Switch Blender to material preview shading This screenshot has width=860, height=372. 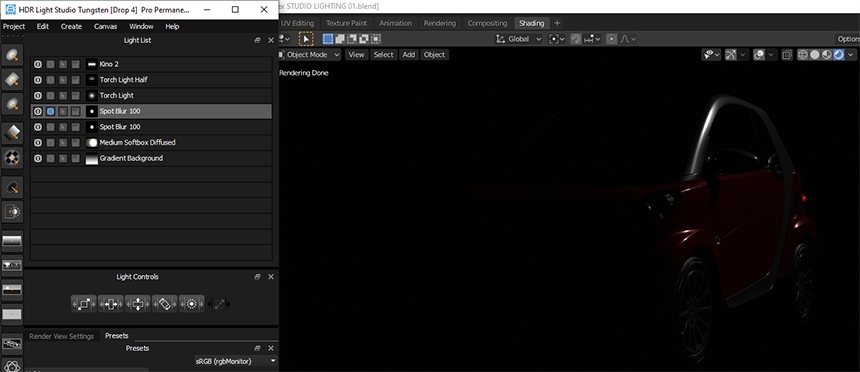[827, 54]
